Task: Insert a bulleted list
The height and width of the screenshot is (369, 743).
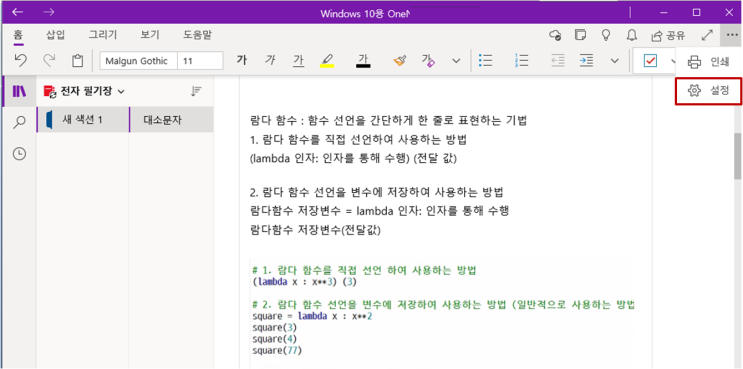Action: [x=485, y=61]
